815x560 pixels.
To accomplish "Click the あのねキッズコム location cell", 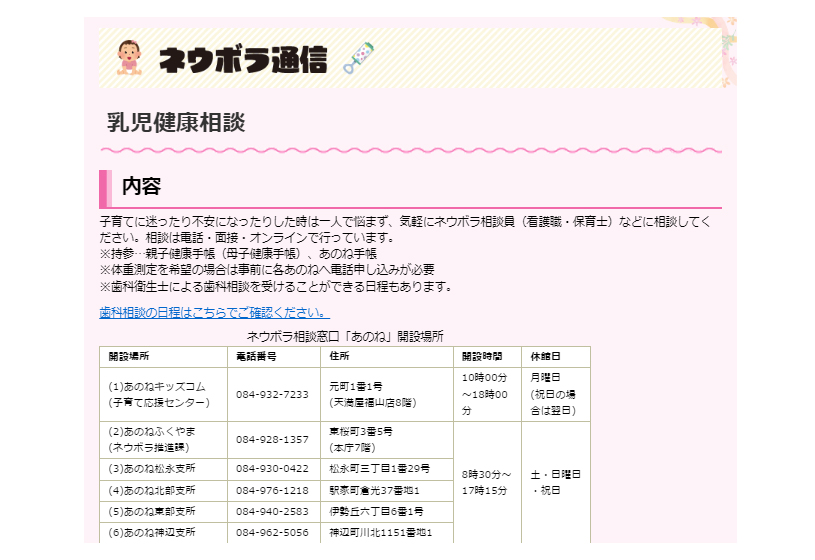I will coord(158,394).
